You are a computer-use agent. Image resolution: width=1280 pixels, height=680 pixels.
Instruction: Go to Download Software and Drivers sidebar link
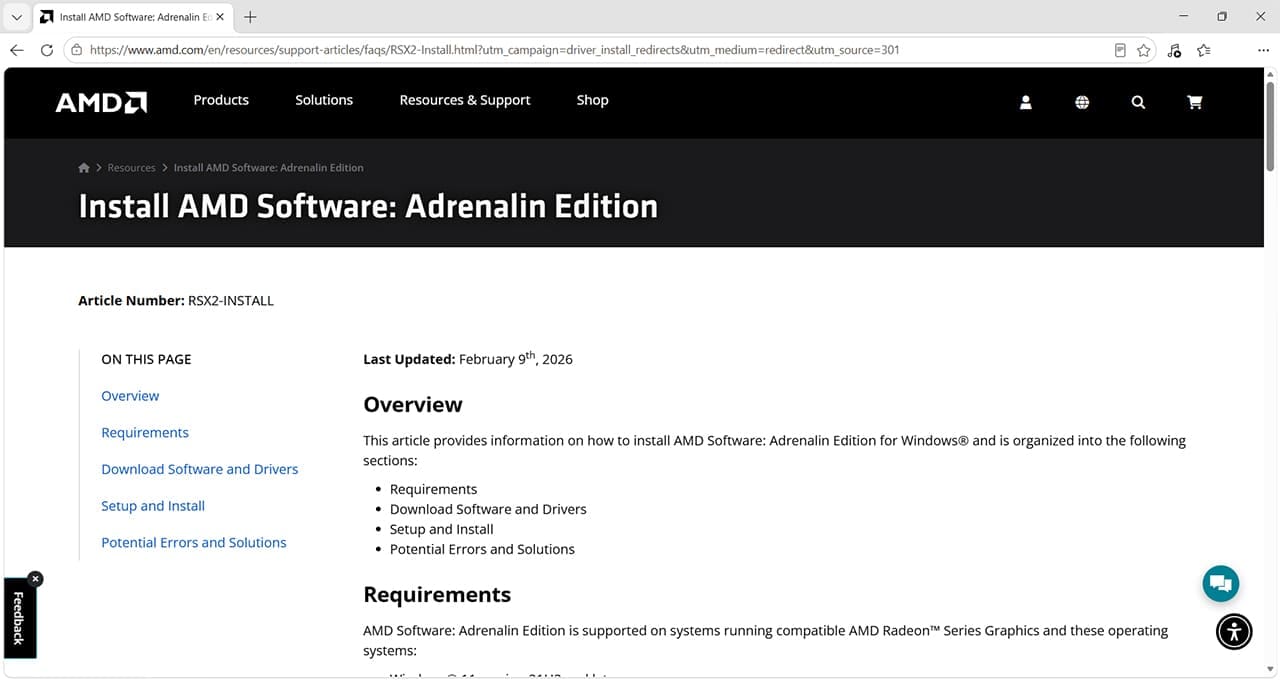coord(200,469)
